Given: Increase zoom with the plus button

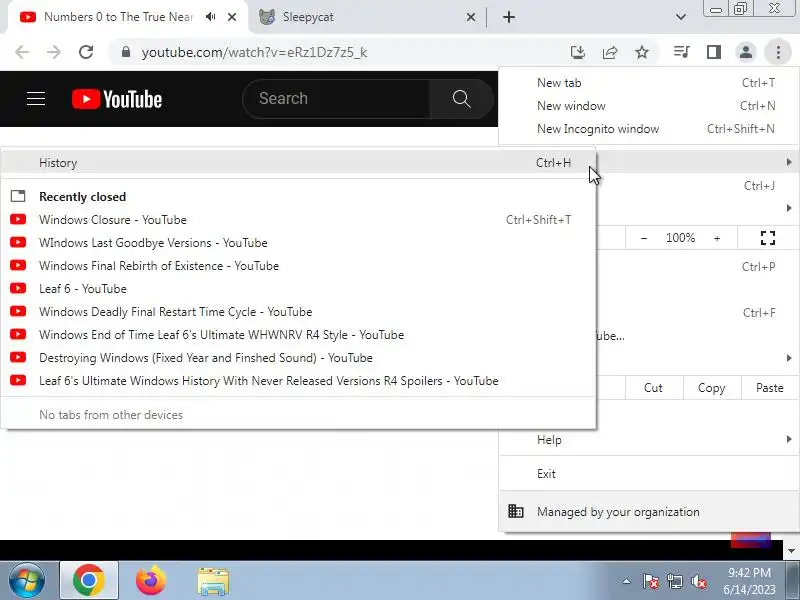Looking at the screenshot, I should (717, 238).
